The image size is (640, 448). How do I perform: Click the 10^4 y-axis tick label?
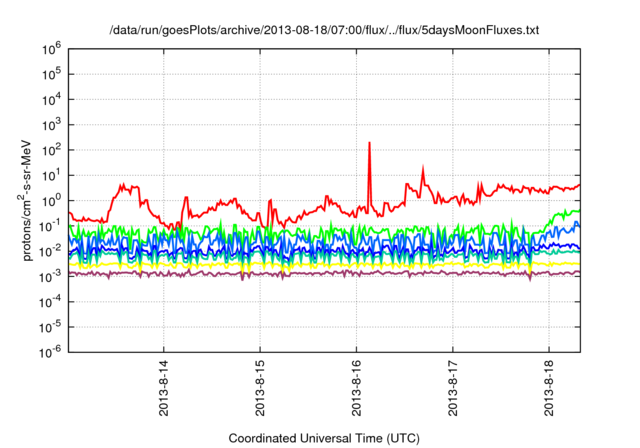pos(51,100)
